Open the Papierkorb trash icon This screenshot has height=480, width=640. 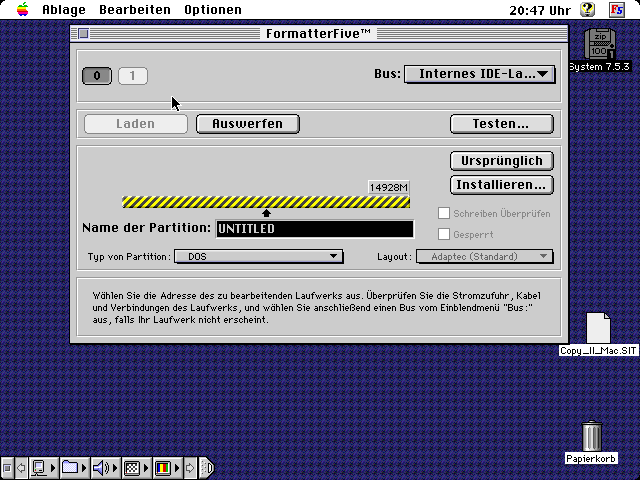pyautogui.click(x=591, y=436)
